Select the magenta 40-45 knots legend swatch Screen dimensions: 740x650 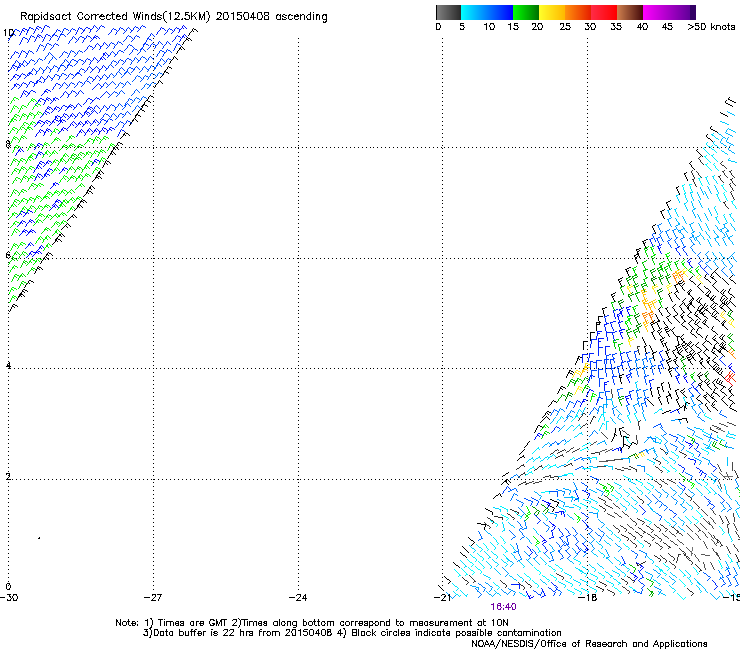pyautogui.click(x=656, y=12)
